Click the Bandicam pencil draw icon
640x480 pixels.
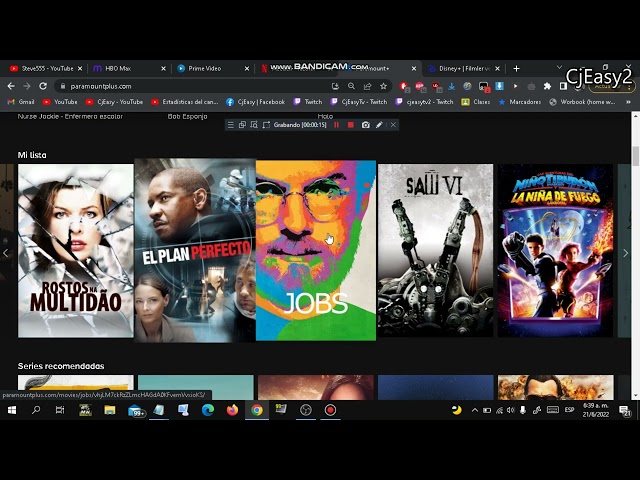pyautogui.click(x=379, y=125)
